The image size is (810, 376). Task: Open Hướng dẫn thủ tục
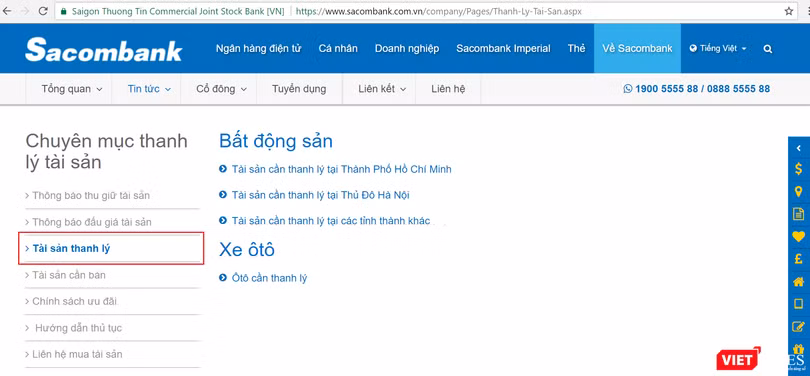[x=78, y=328]
